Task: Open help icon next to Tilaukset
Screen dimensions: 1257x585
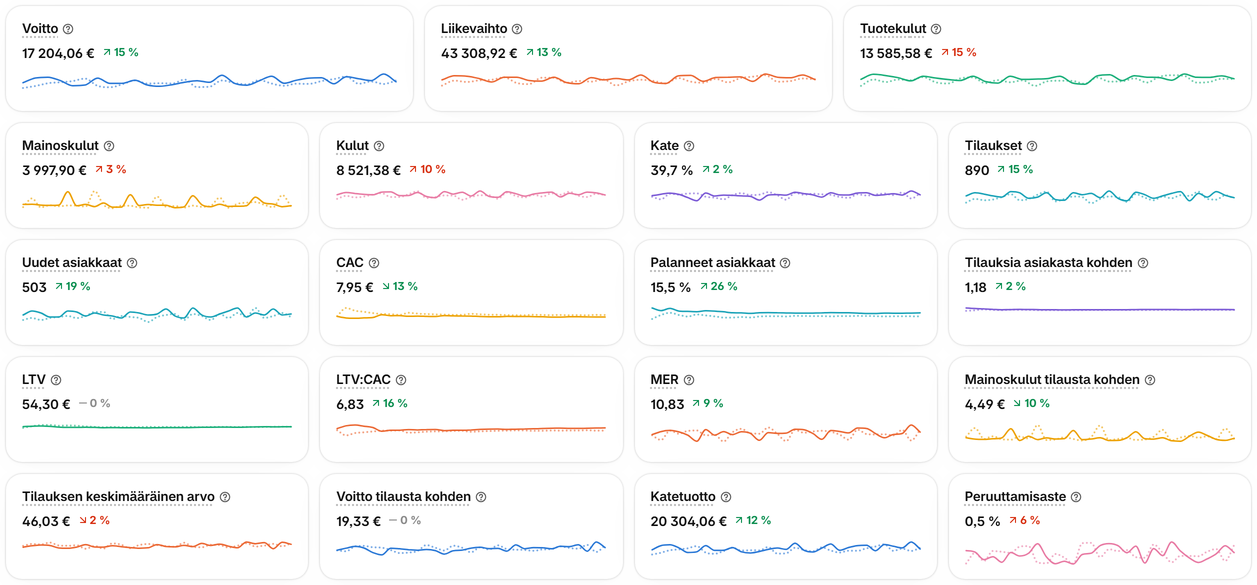Action: [x=1032, y=146]
